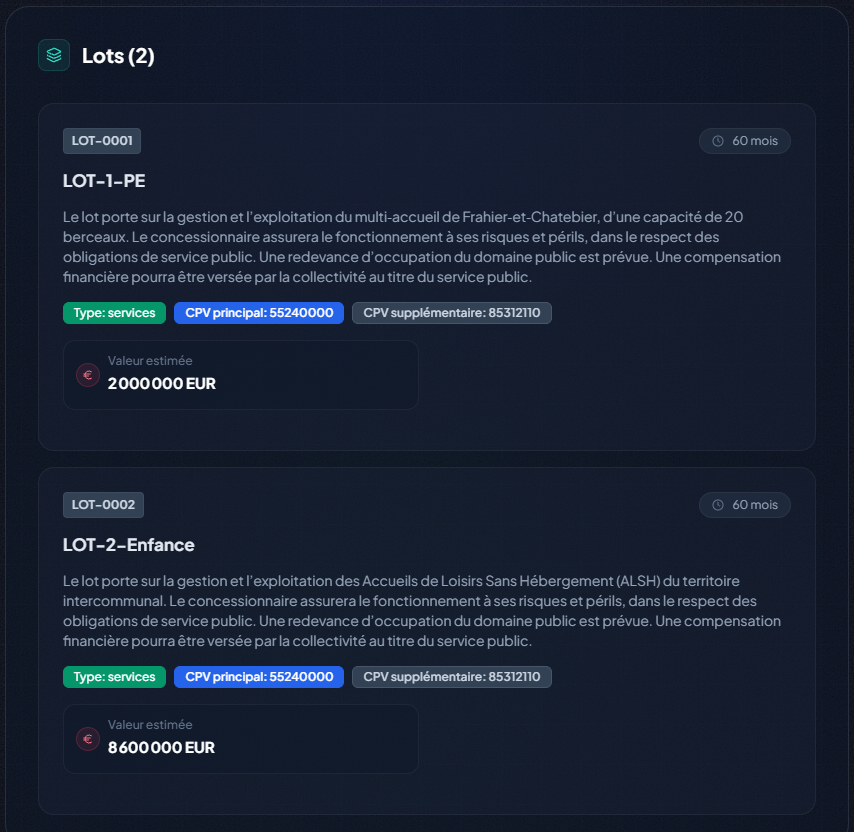Click the clock icon in LOT-0001 duration badge

[718, 141]
